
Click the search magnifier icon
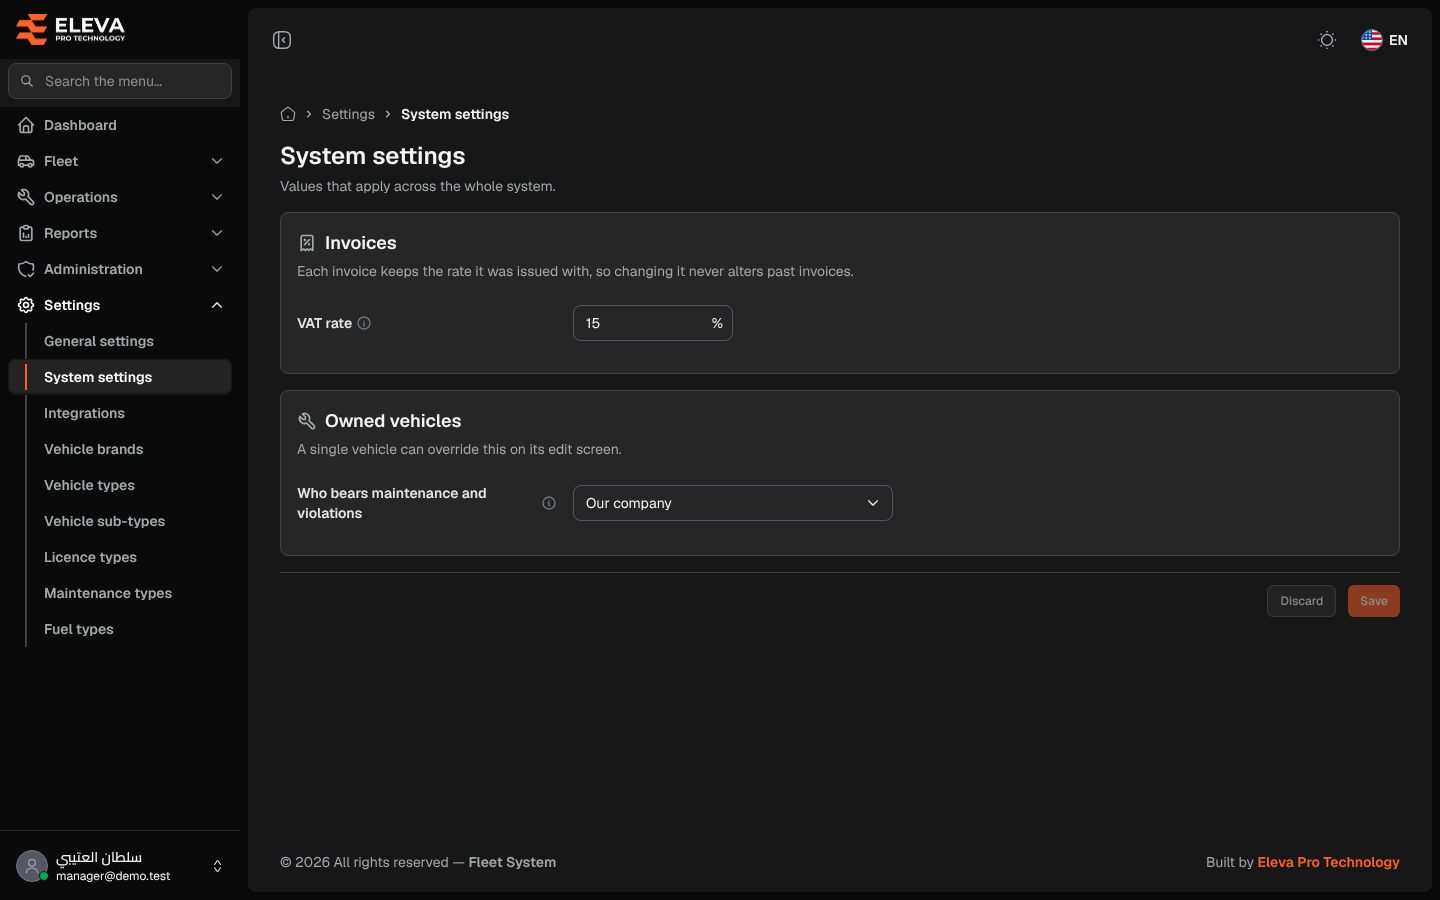(x=27, y=81)
